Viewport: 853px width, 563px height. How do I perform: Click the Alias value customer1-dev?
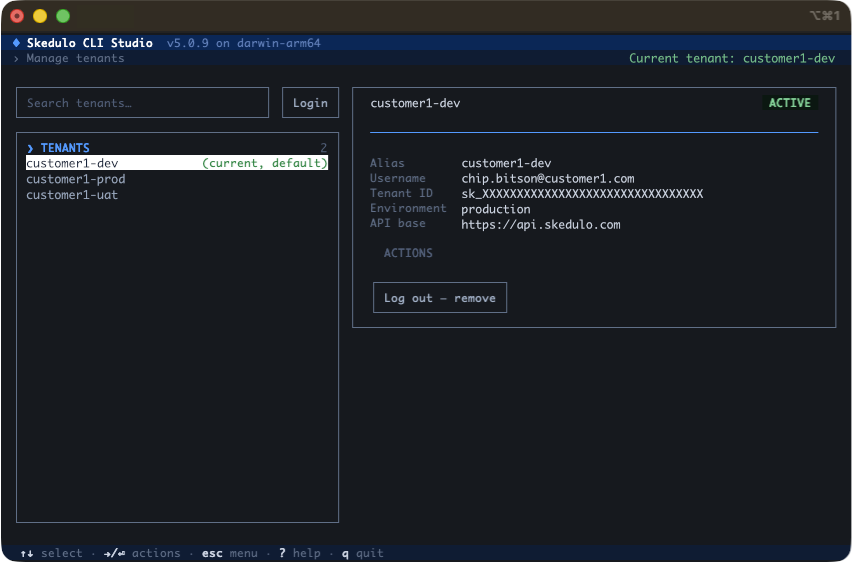click(x=506, y=163)
